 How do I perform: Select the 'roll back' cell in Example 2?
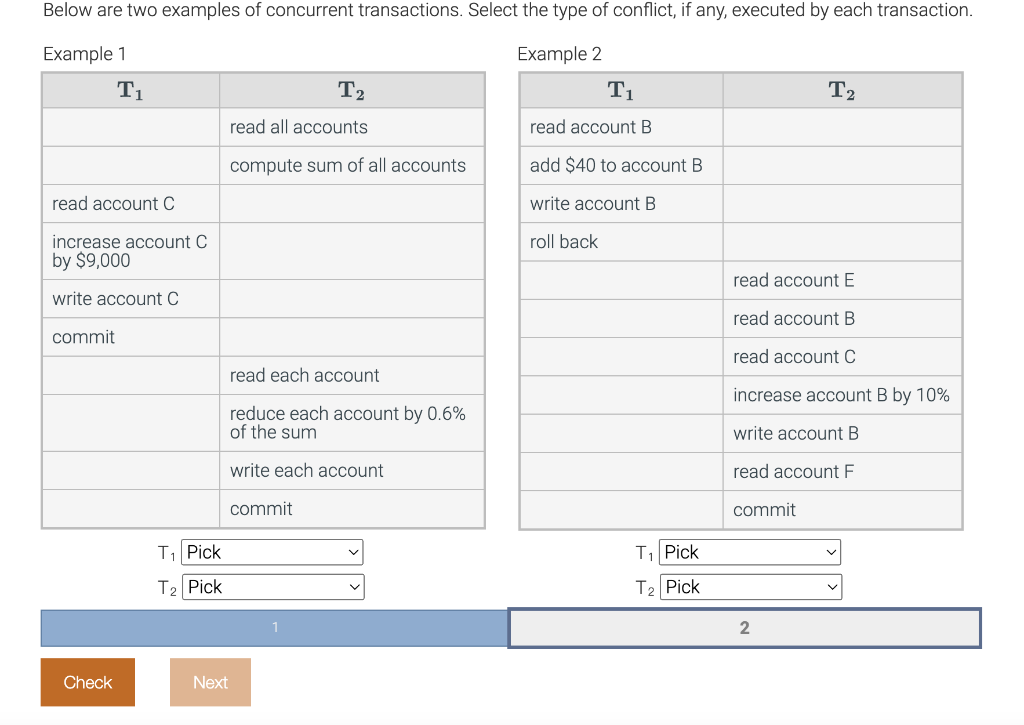click(x=558, y=241)
